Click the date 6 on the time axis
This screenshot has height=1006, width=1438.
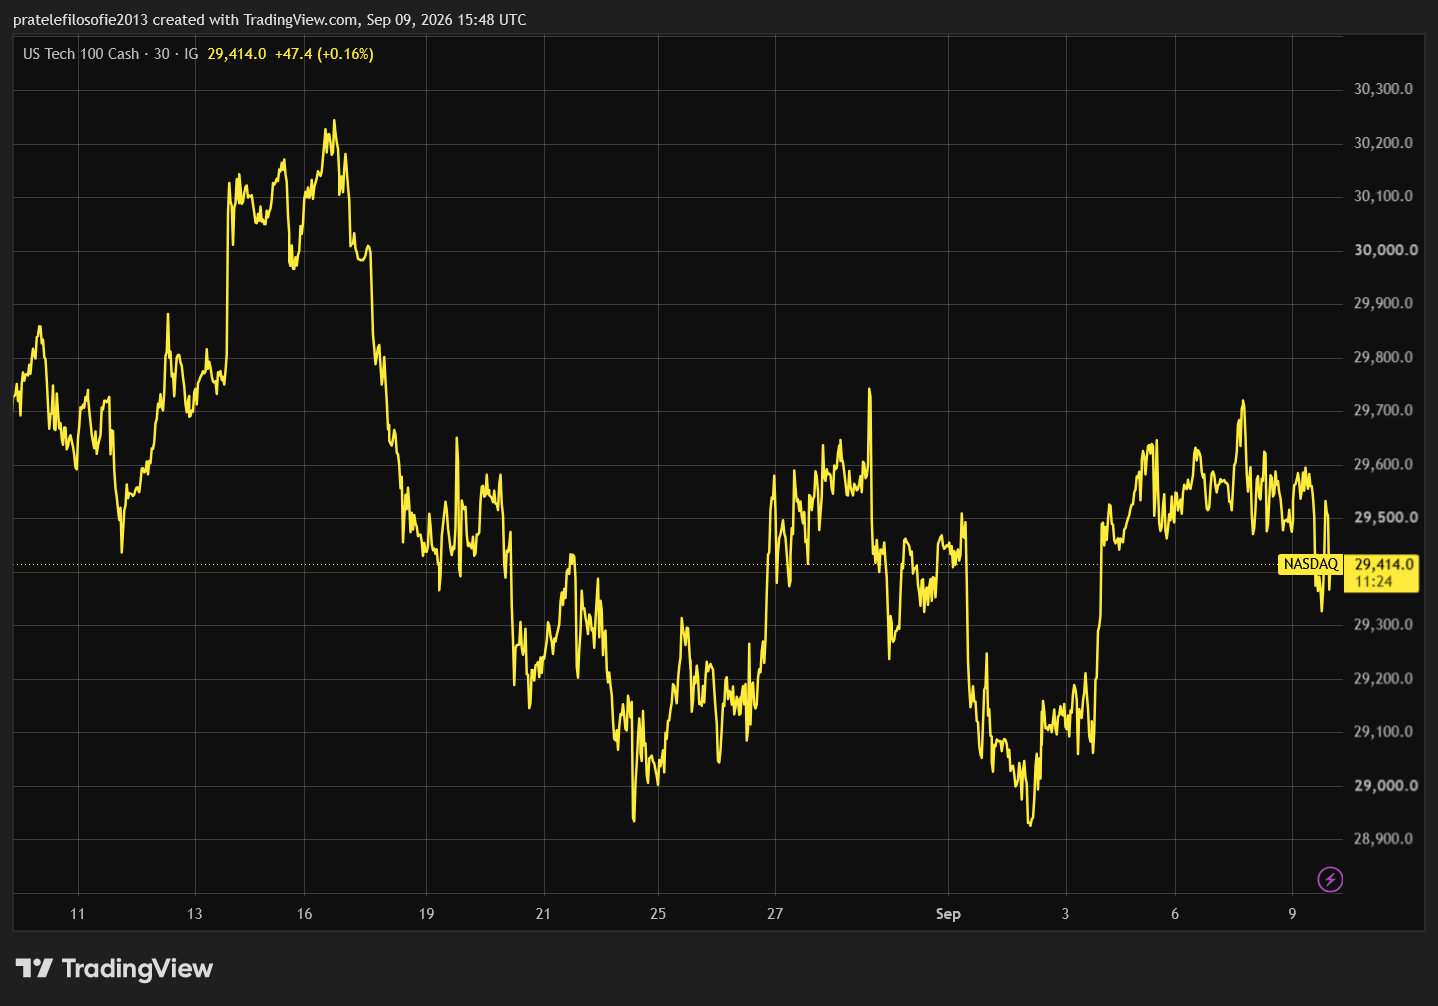[x=1175, y=914]
